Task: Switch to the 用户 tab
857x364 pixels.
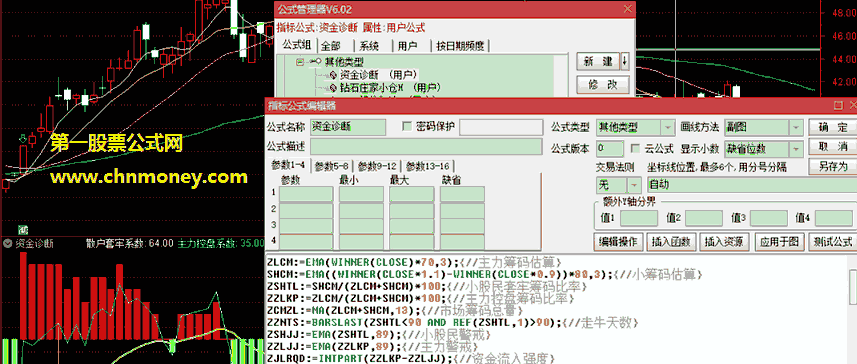Action: coord(407,45)
